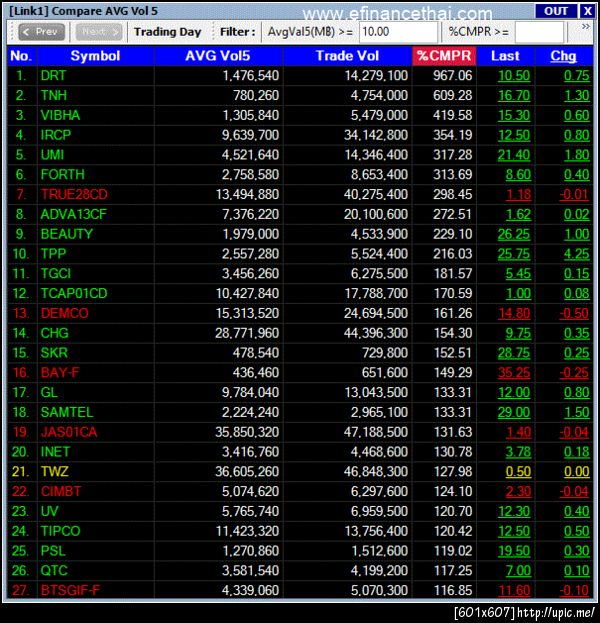Select symbol TPP
Viewport: 600px width, 623px height.
click(x=53, y=253)
